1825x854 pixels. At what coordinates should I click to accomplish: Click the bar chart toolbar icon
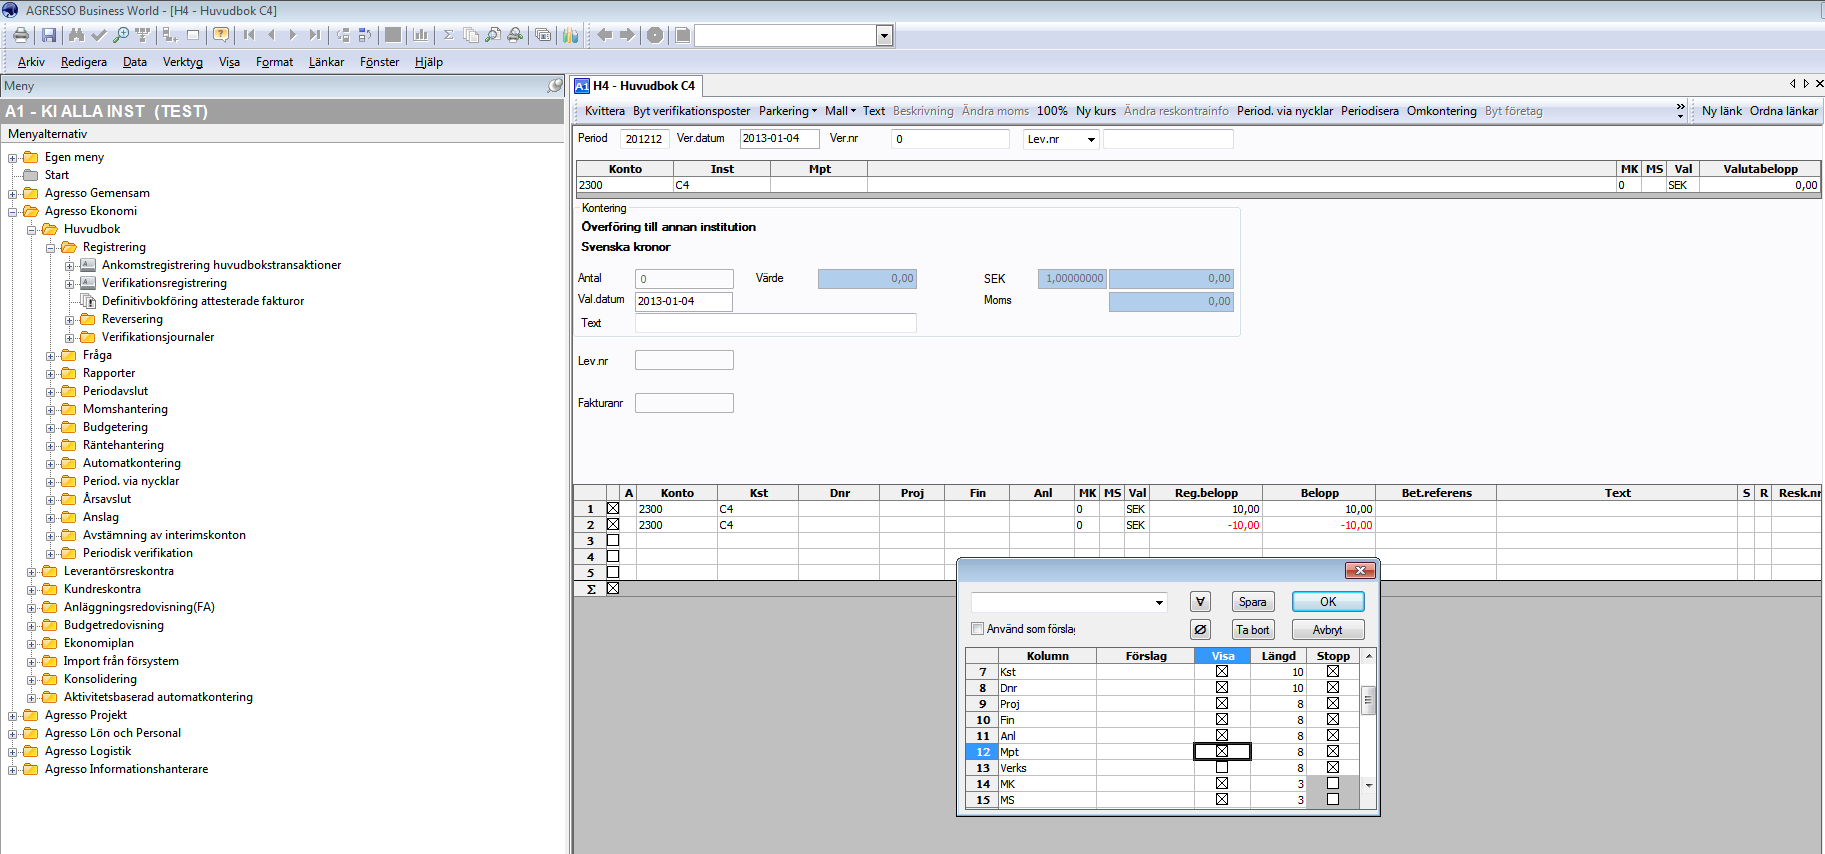tap(421, 35)
